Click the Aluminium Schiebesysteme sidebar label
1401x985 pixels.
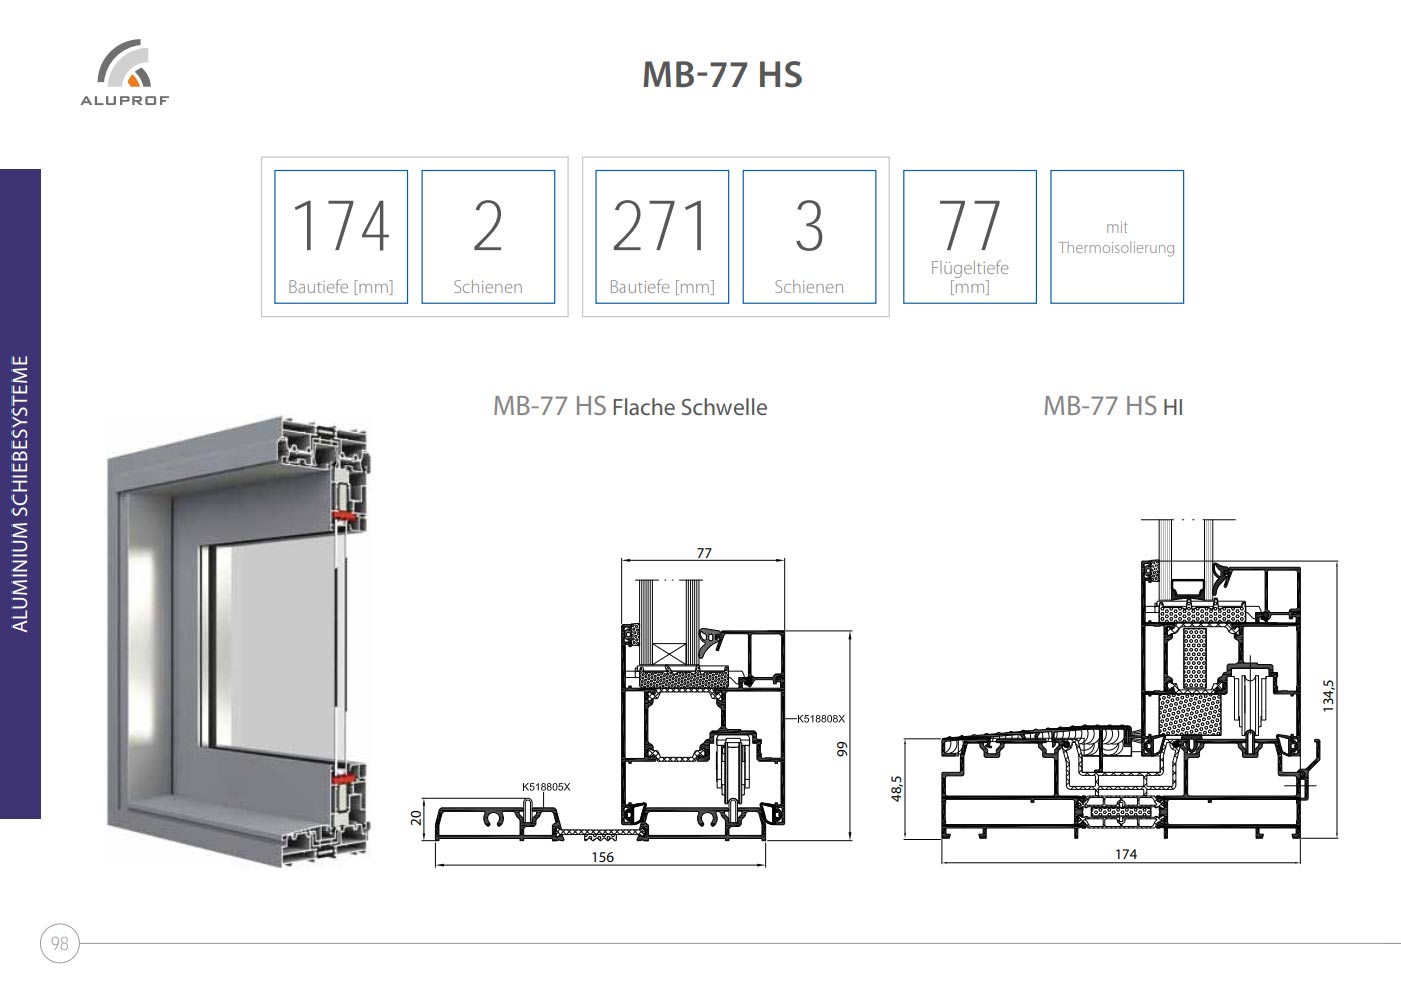[20, 494]
